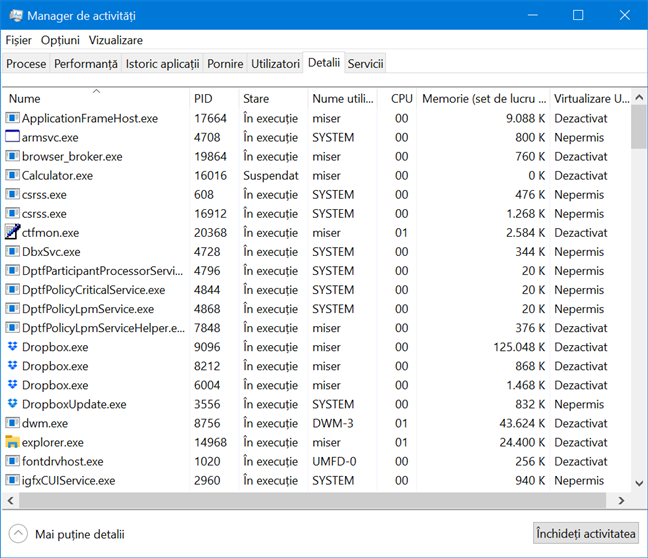Click the vertical scrollbar up arrow

(639, 98)
